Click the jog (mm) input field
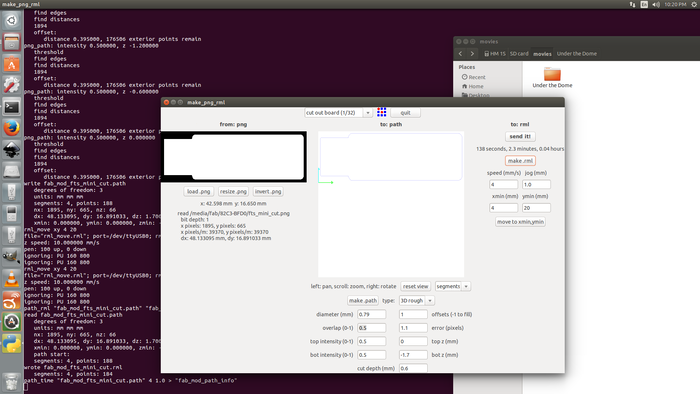The width and height of the screenshot is (700, 394). (536, 184)
